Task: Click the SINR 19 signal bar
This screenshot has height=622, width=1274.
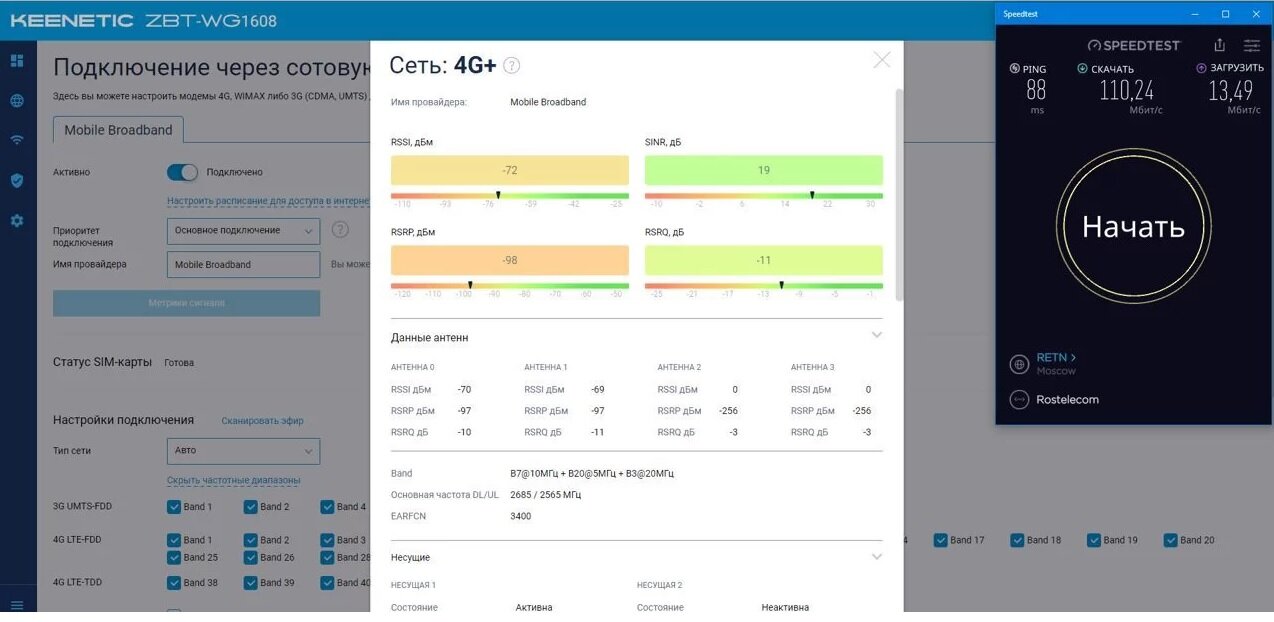Action: coord(764,170)
